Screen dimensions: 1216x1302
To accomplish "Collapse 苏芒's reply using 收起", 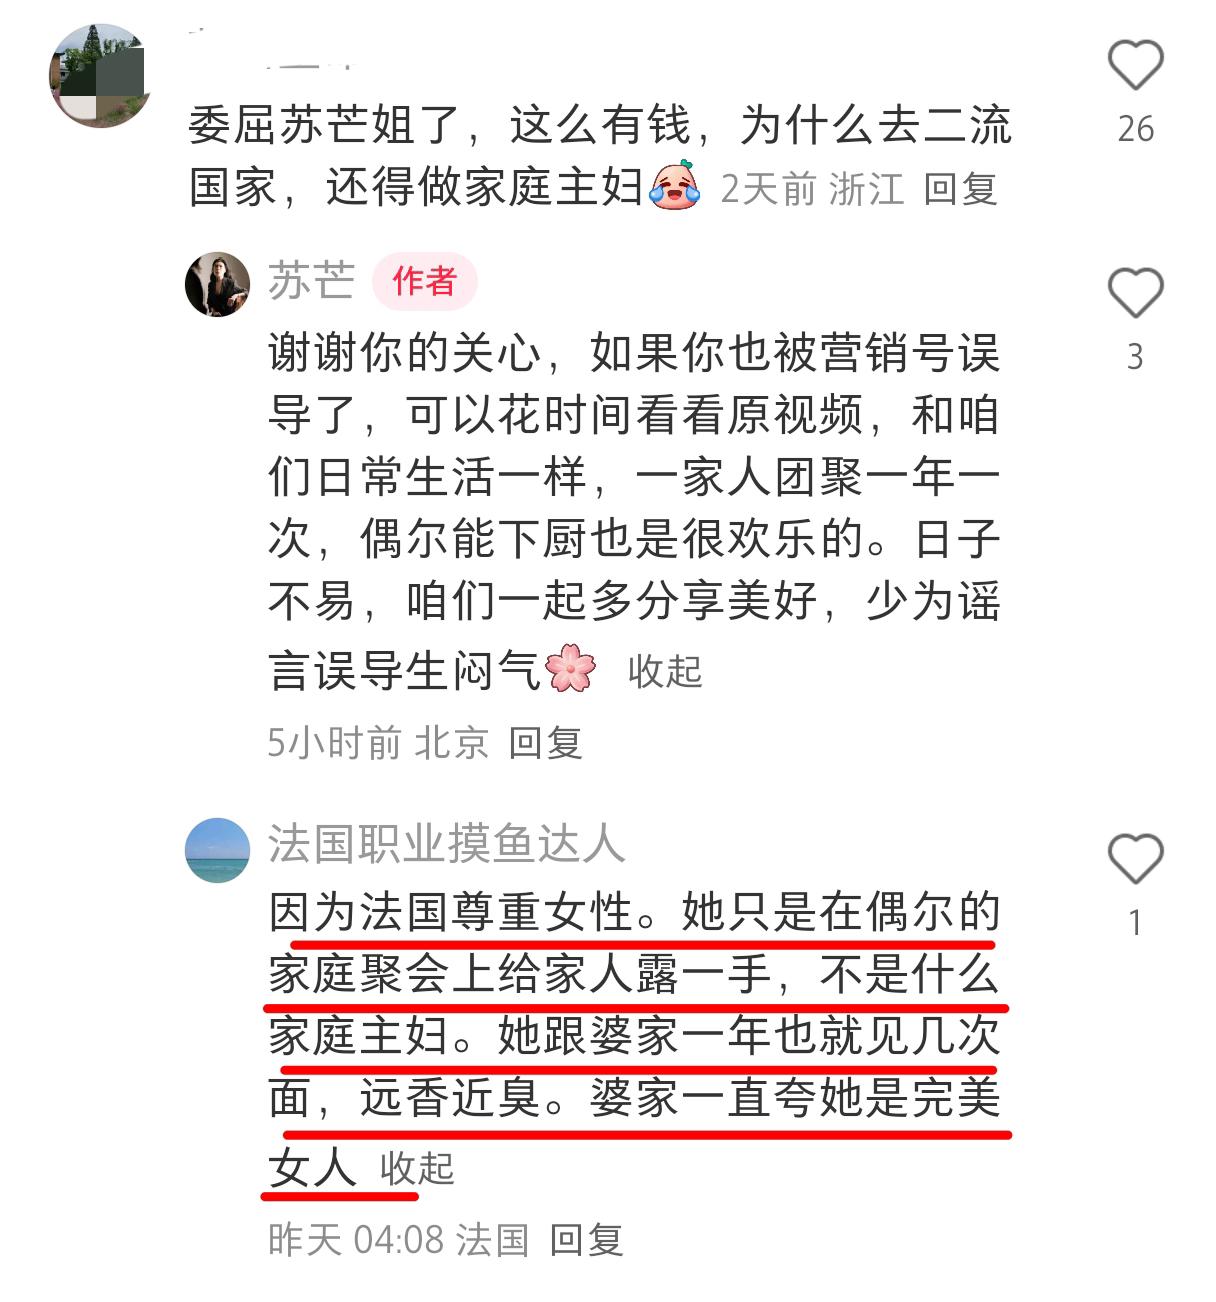I will click(x=665, y=671).
